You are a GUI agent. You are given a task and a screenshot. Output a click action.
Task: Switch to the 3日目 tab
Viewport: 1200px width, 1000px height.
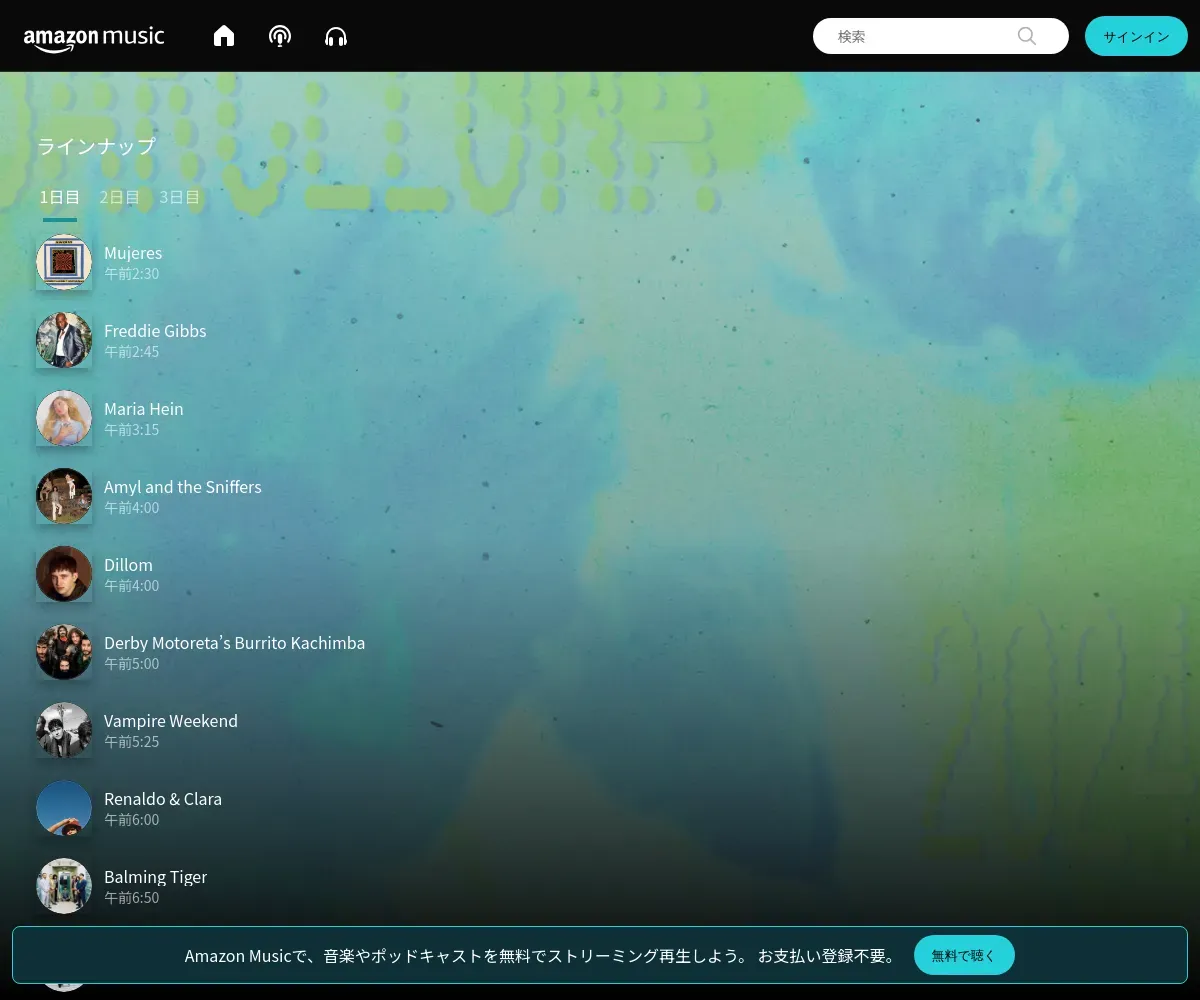point(180,197)
